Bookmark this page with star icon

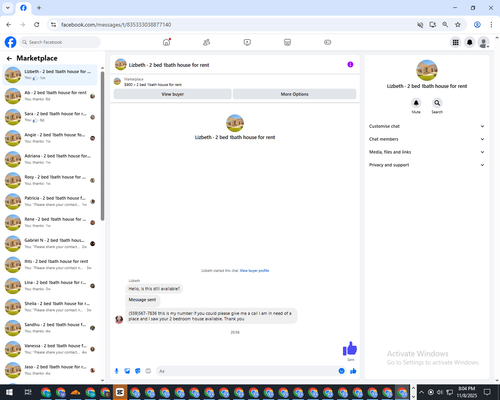tap(458, 25)
